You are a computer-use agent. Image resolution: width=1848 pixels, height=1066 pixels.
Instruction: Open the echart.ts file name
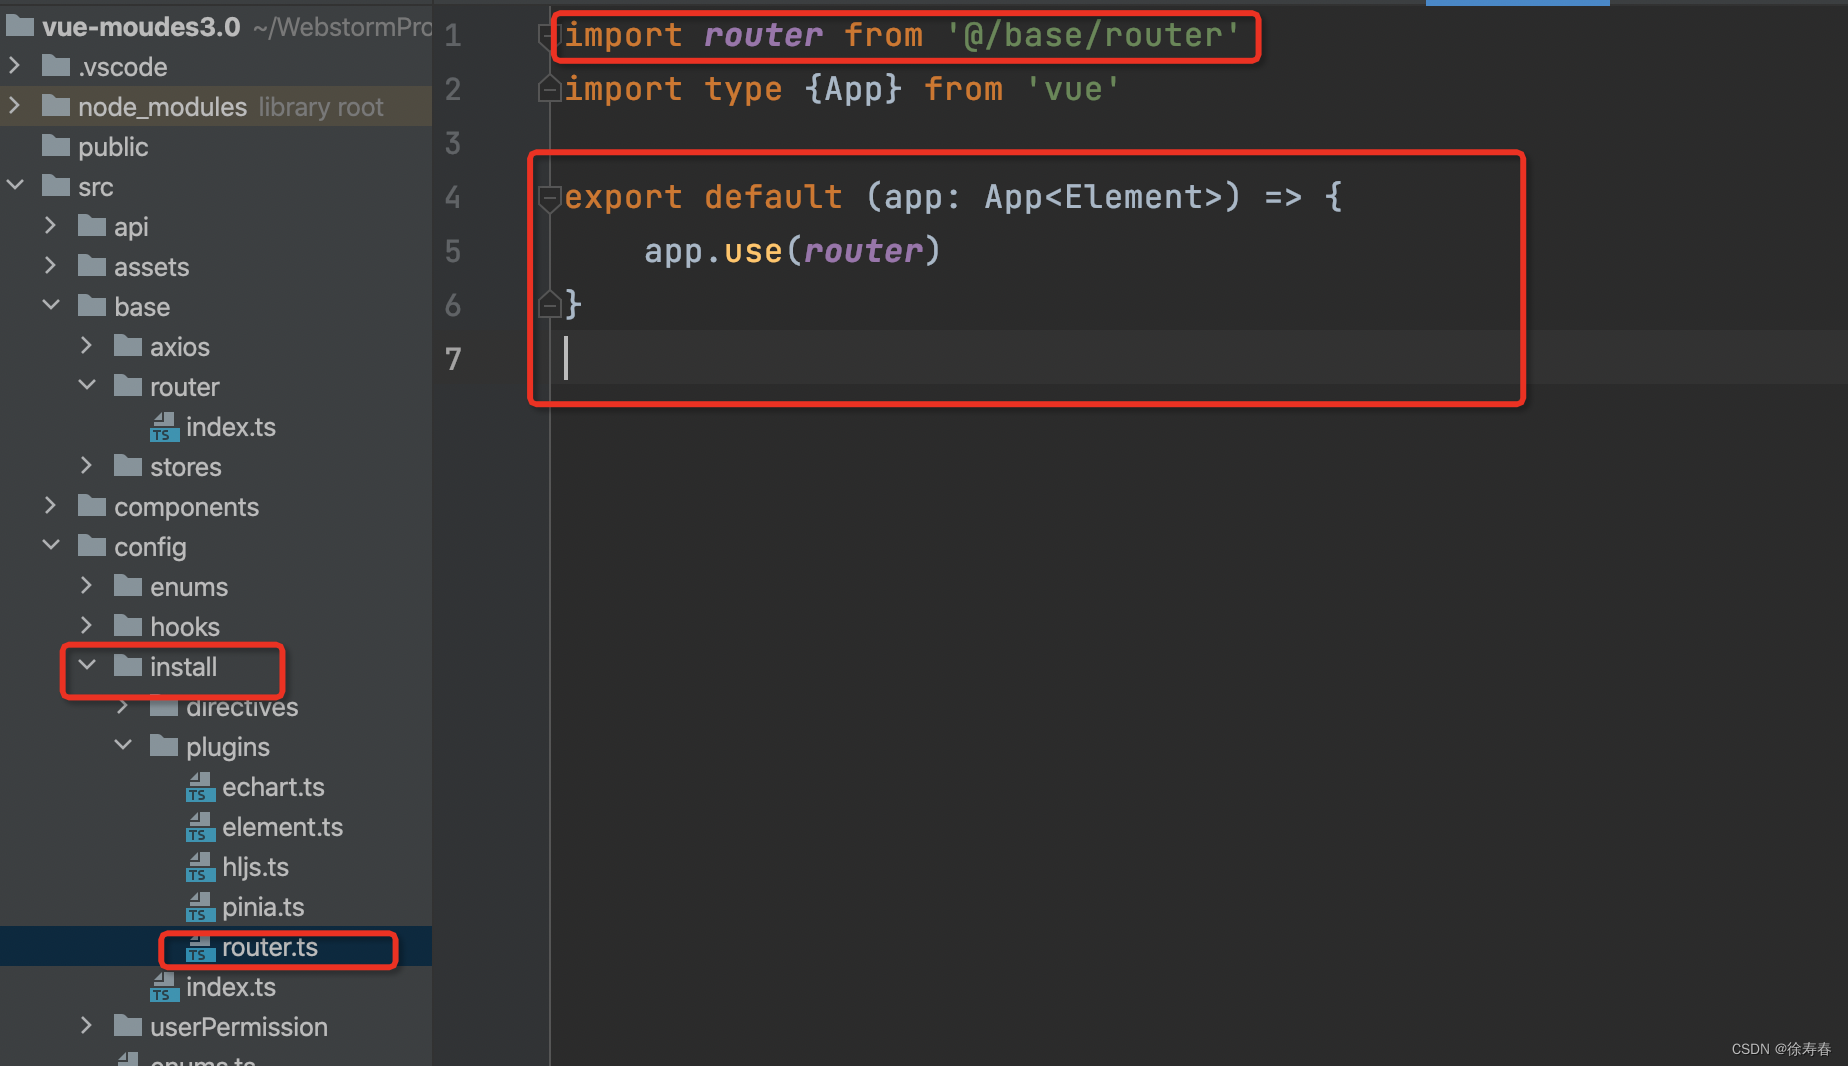[273, 787]
